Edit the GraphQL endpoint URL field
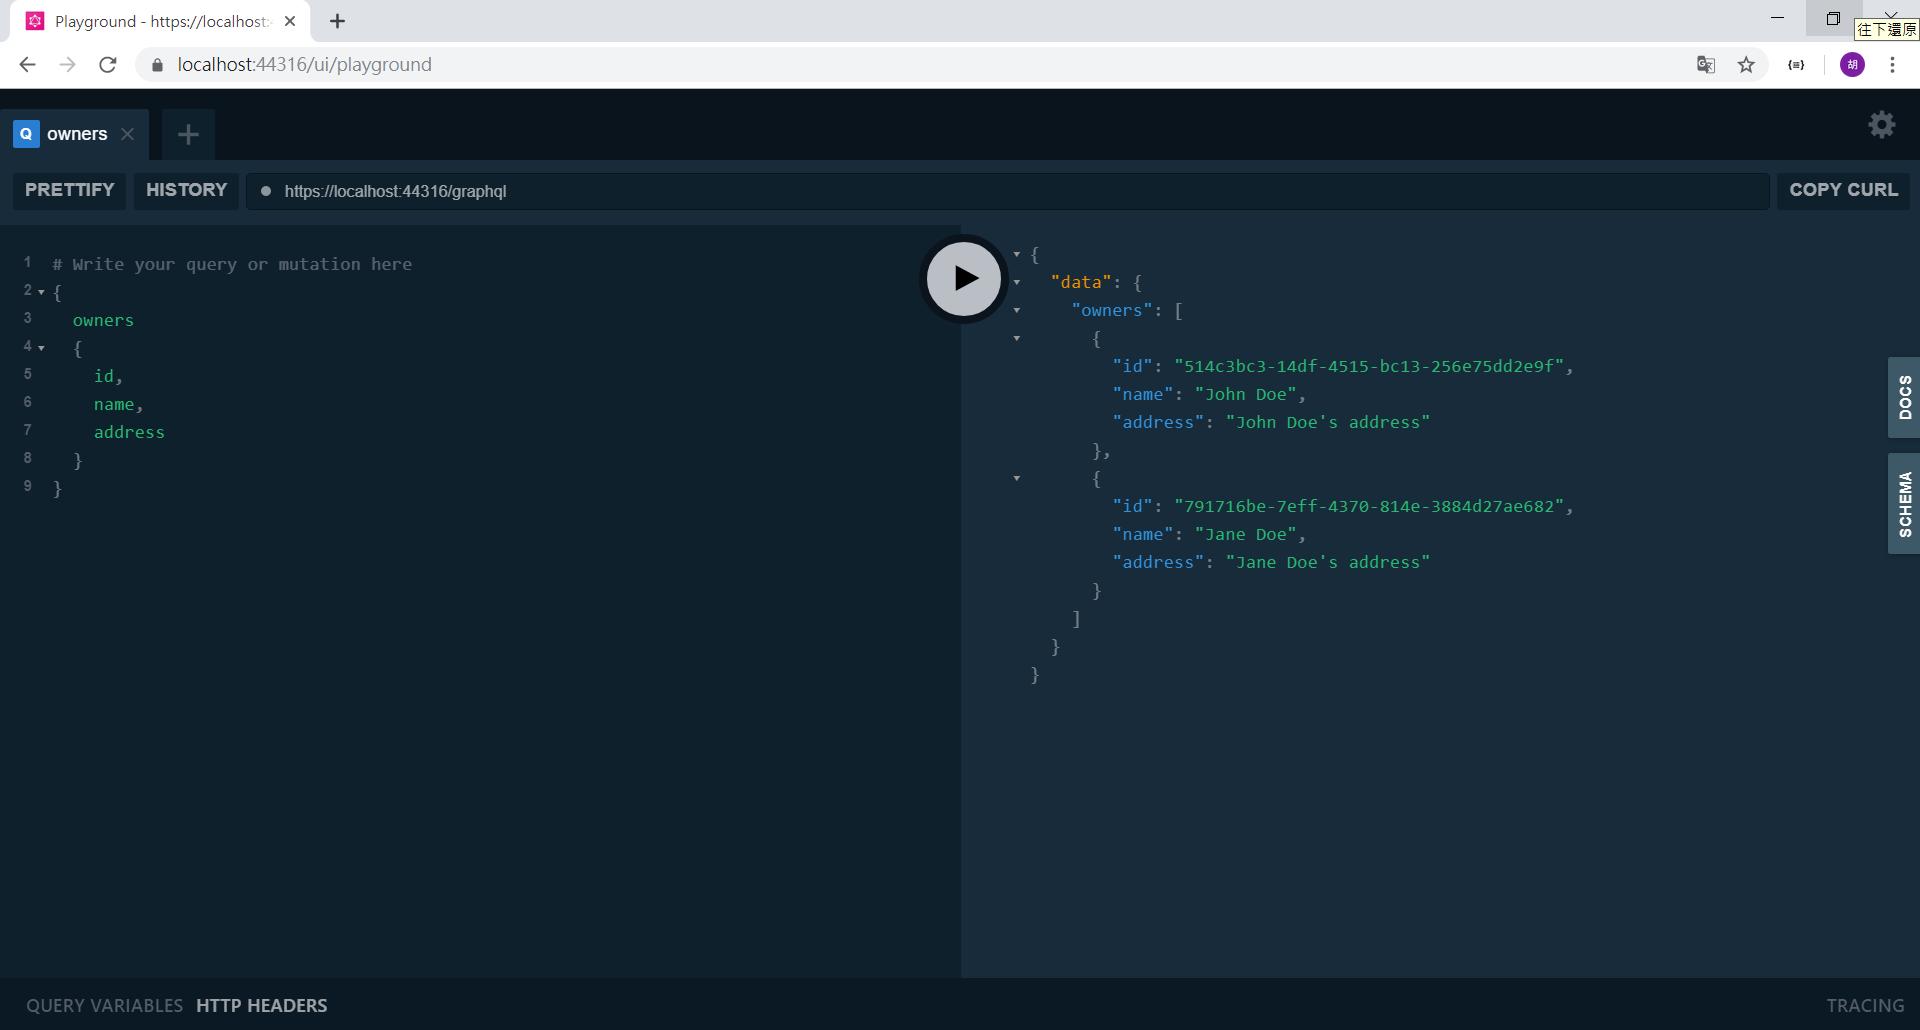1920x1030 pixels. 1007,191
